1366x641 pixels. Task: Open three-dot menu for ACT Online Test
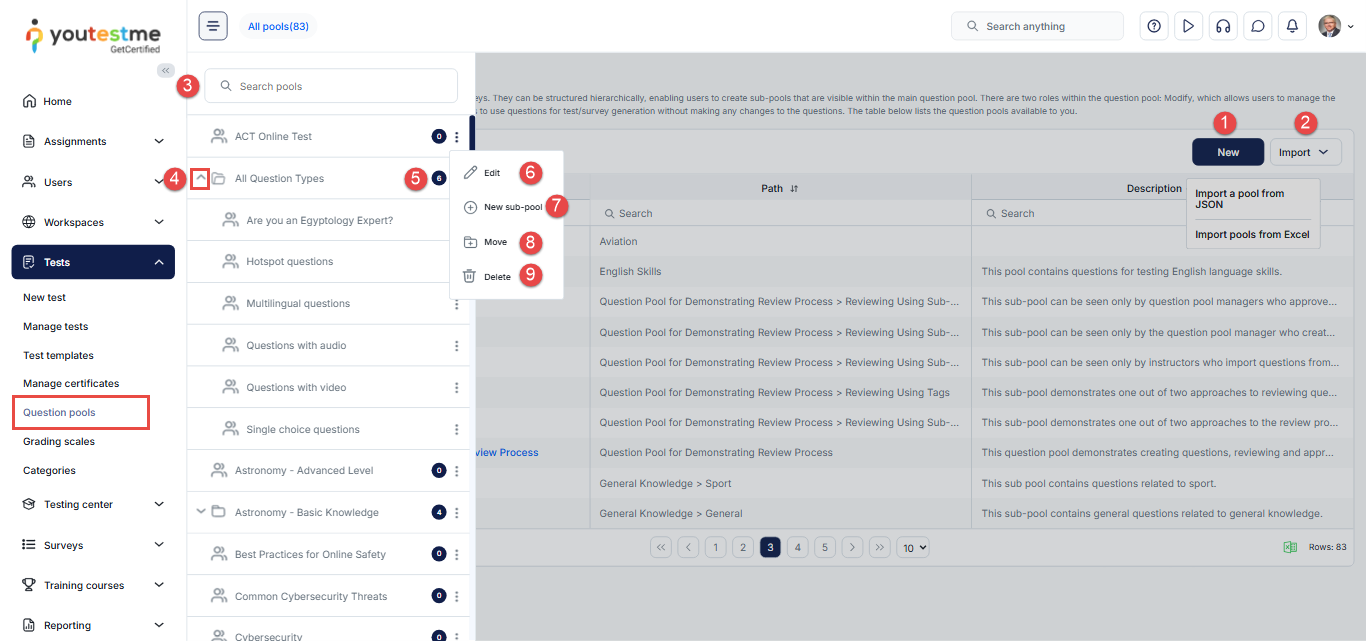tap(457, 137)
